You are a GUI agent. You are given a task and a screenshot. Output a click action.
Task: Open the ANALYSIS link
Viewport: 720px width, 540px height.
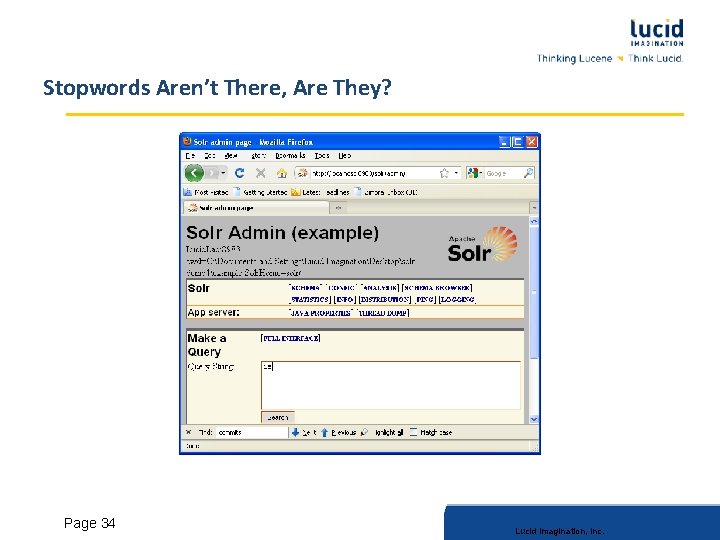(379, 288)
